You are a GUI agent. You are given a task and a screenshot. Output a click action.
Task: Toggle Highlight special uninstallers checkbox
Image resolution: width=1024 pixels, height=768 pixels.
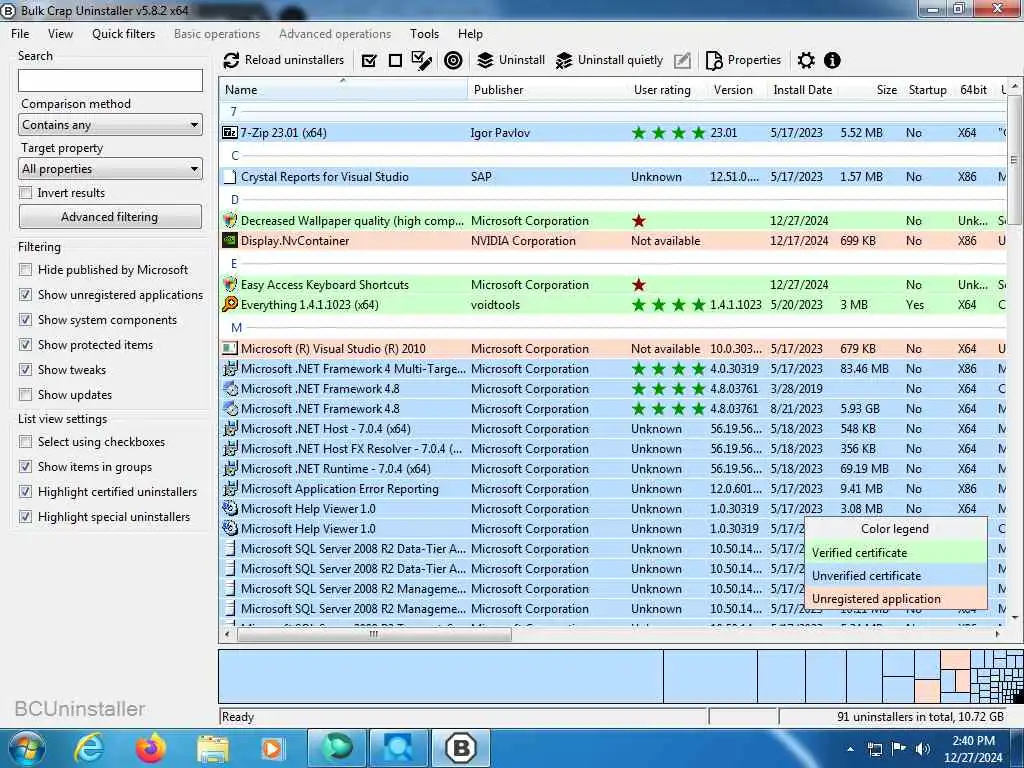click(x=25, y=517)
